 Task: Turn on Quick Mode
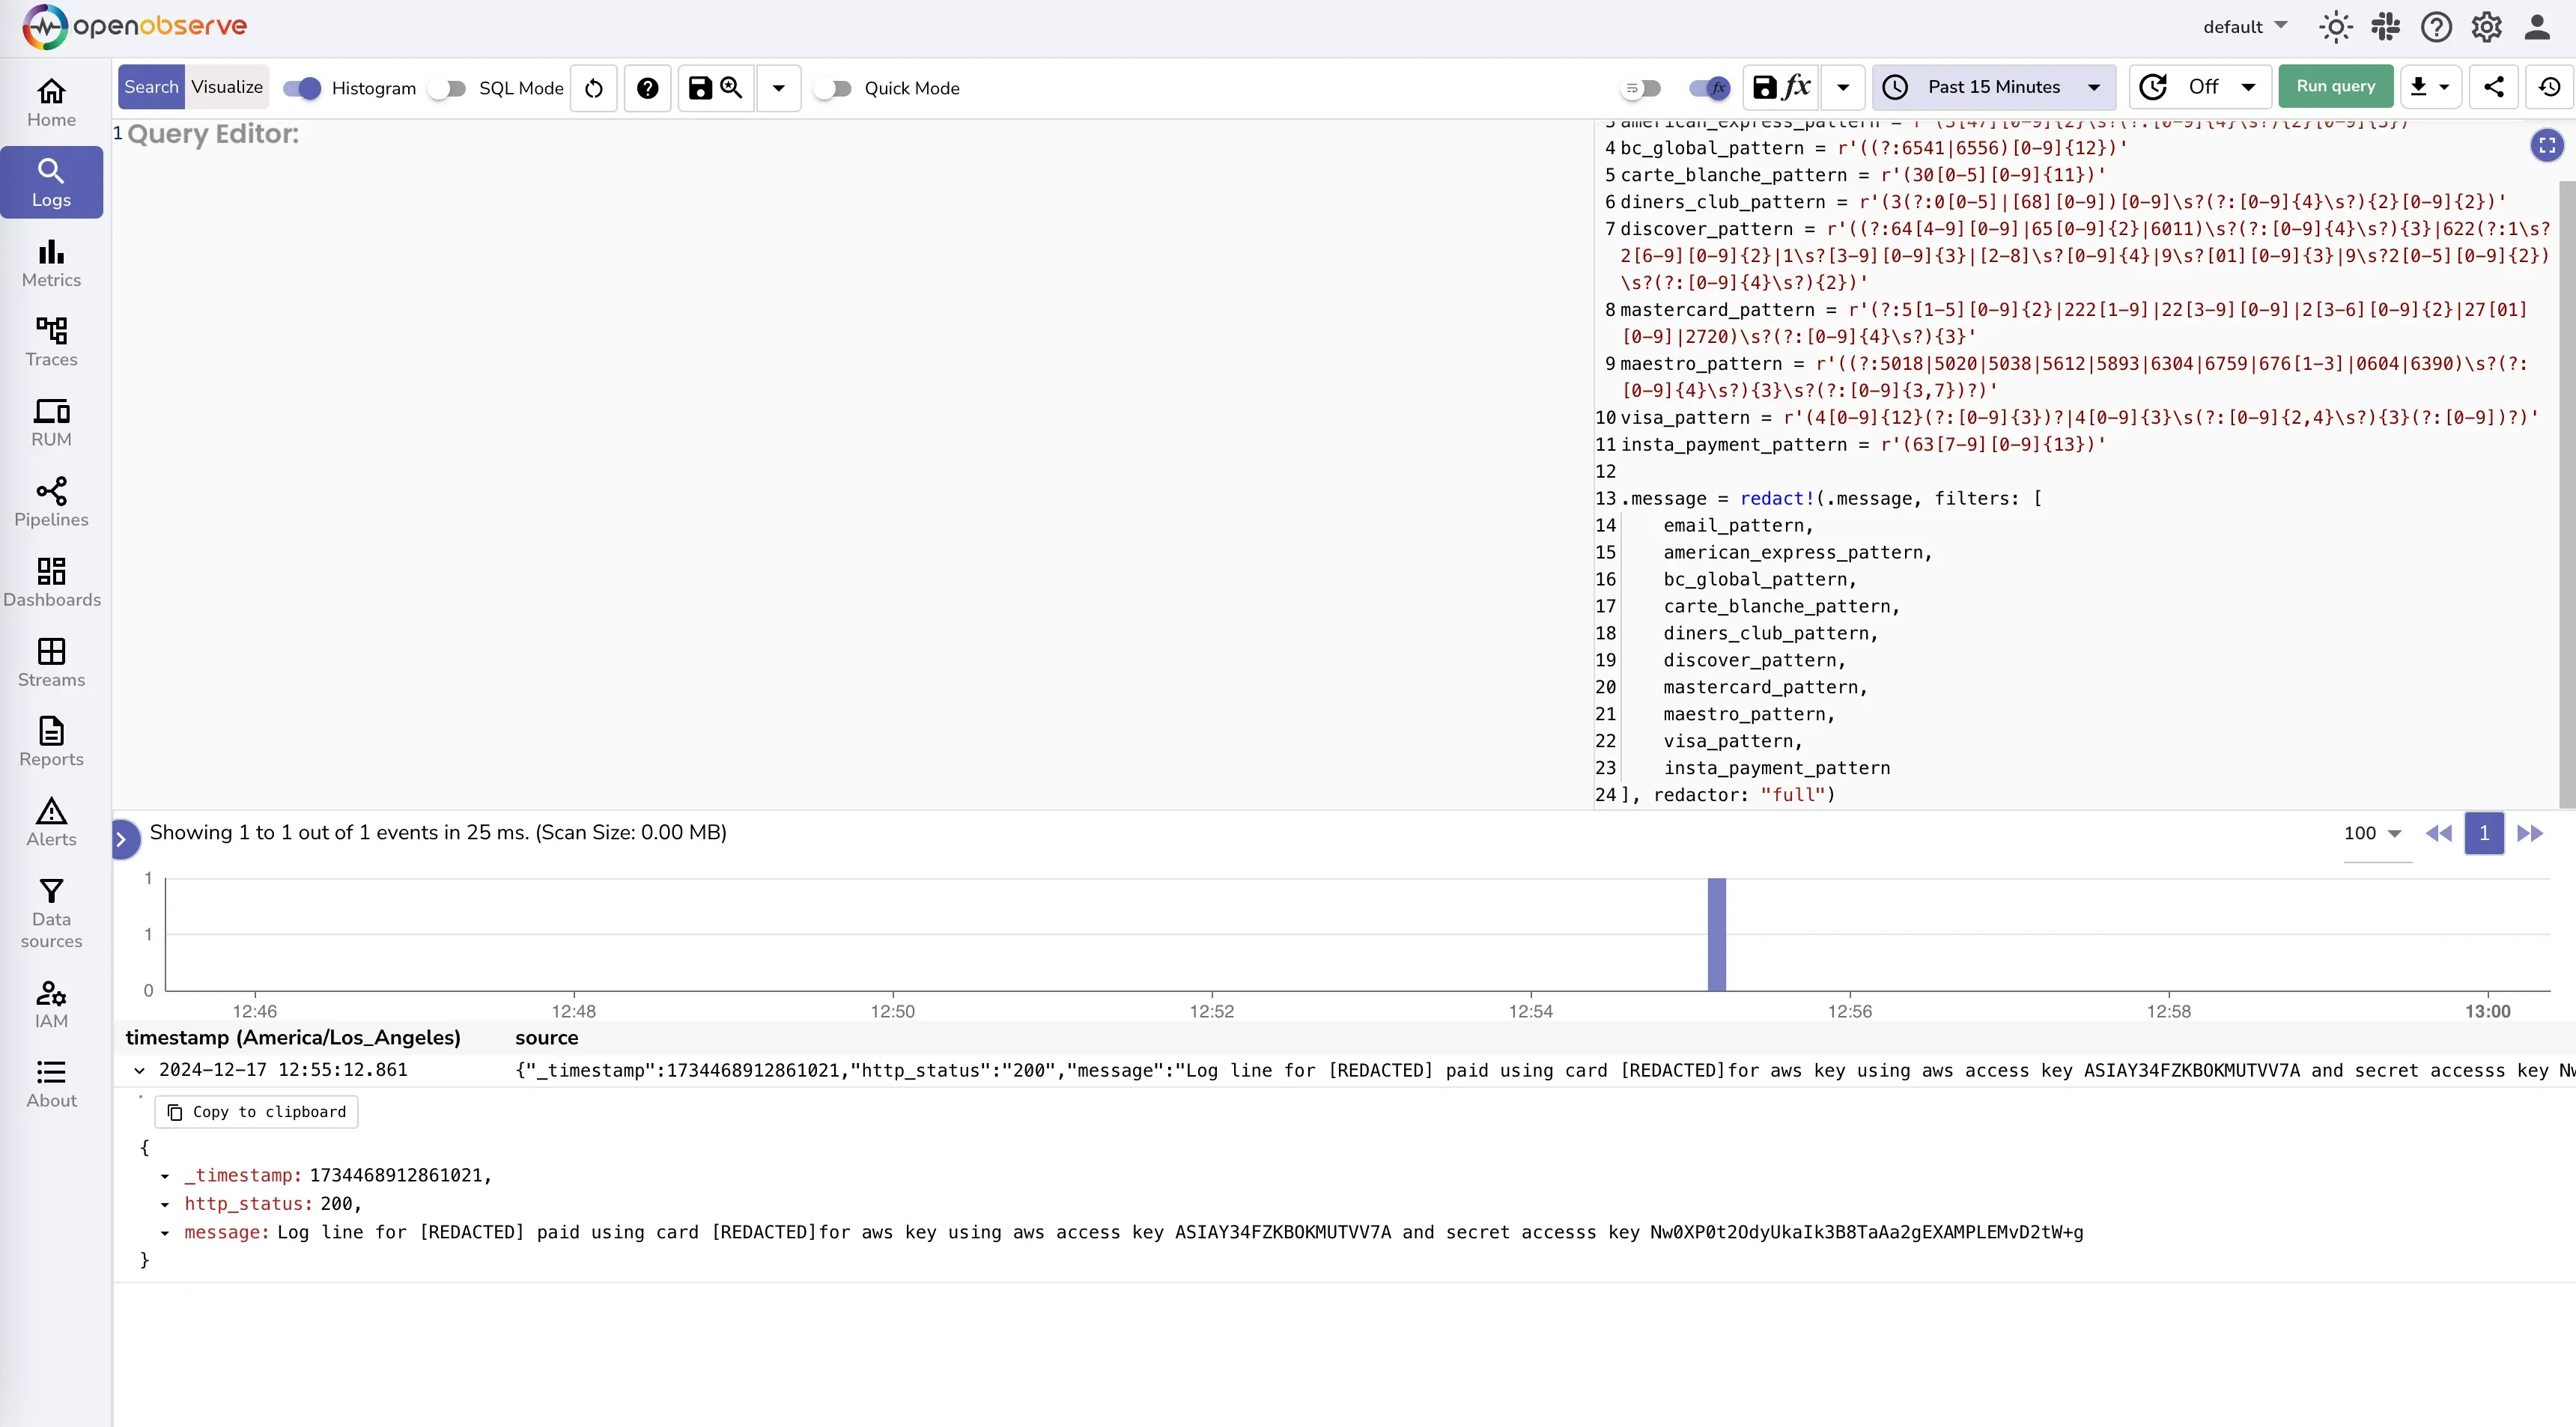pyautogui.click(x=832, y=88)
